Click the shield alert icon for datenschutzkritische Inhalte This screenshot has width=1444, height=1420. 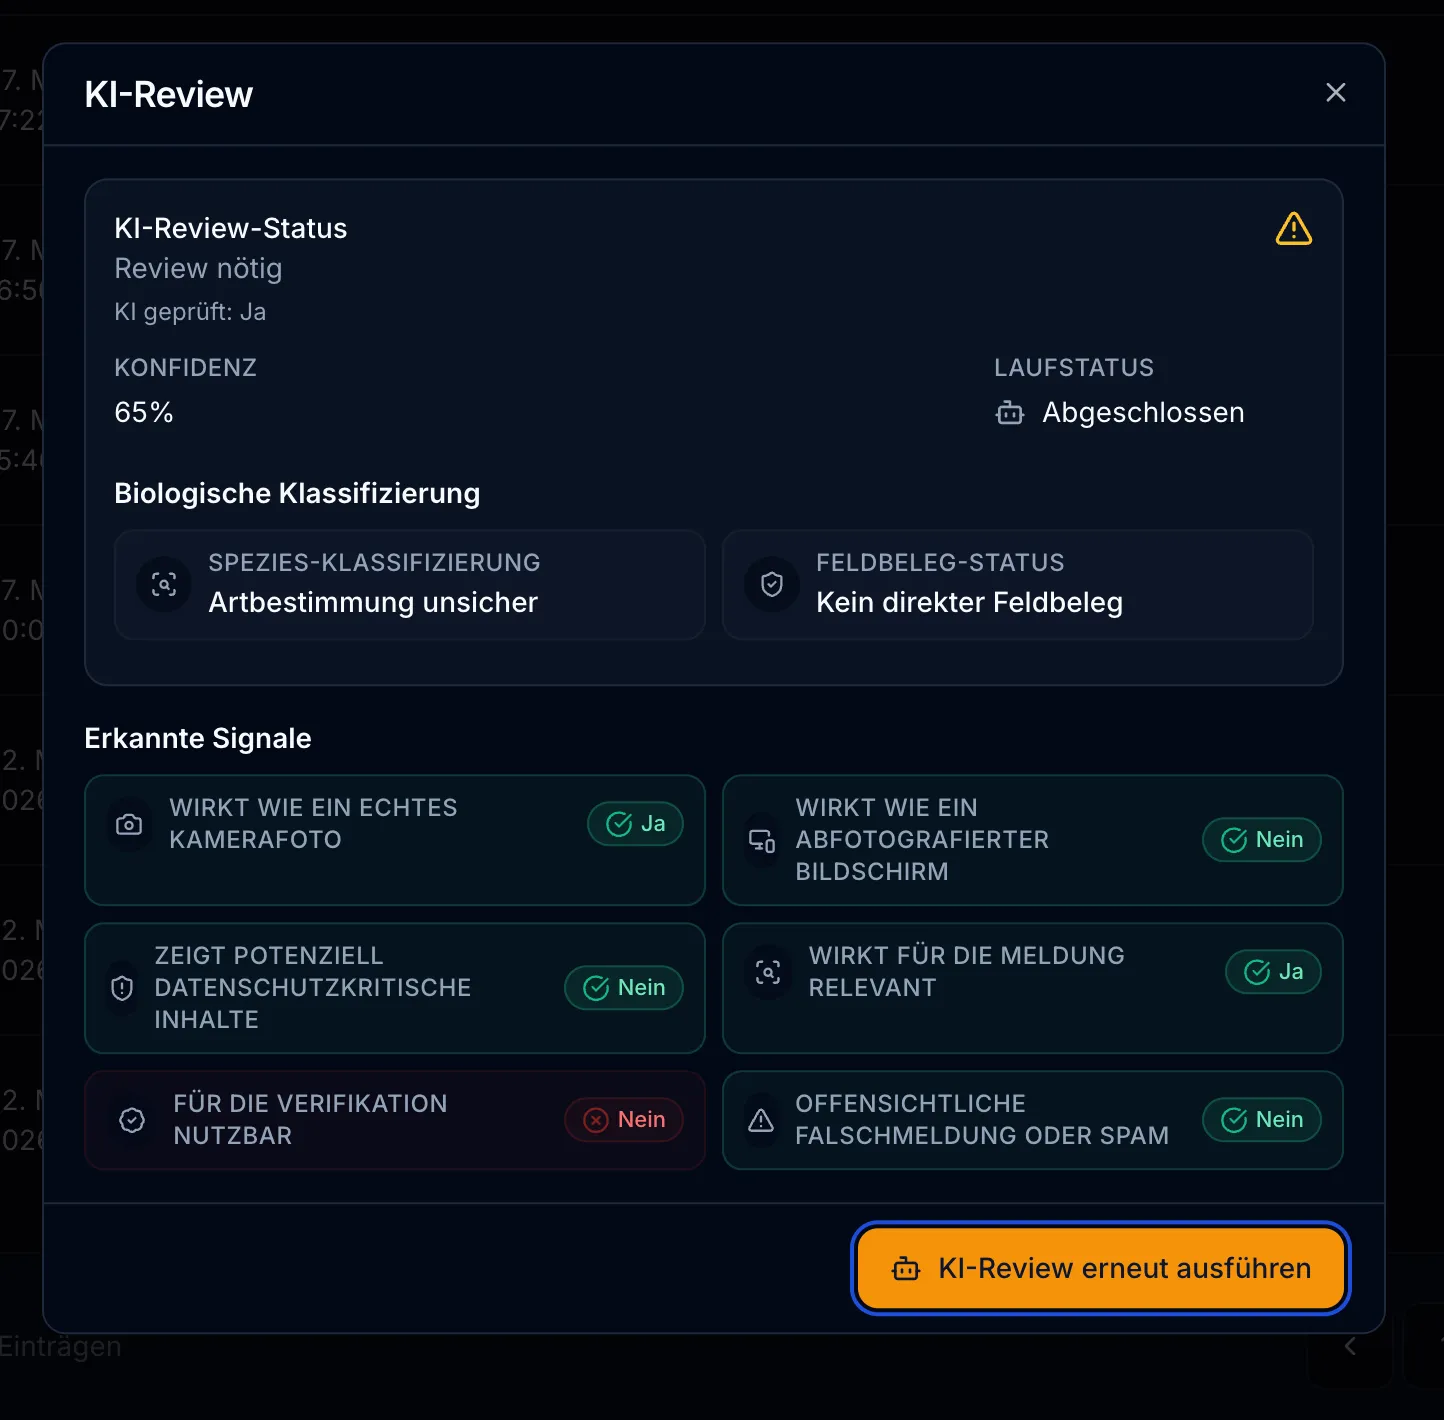(122, 989)
